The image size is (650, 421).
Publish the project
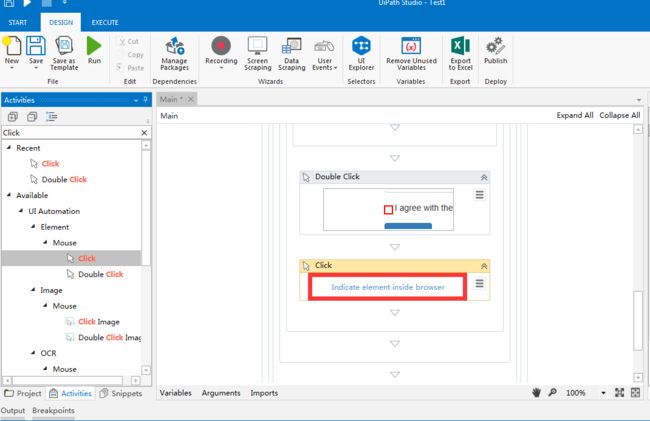tap(495, 50)
